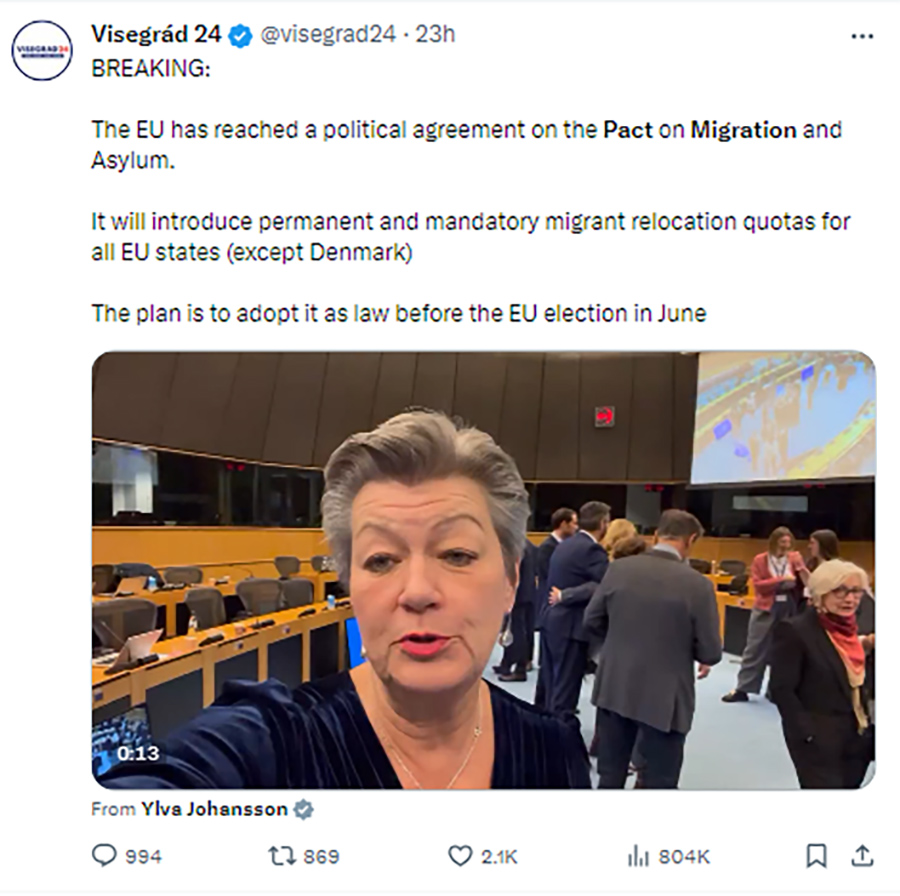Like the post with the heart icon
The width and height of the screenshot is (900, 896).
[459, 856]
